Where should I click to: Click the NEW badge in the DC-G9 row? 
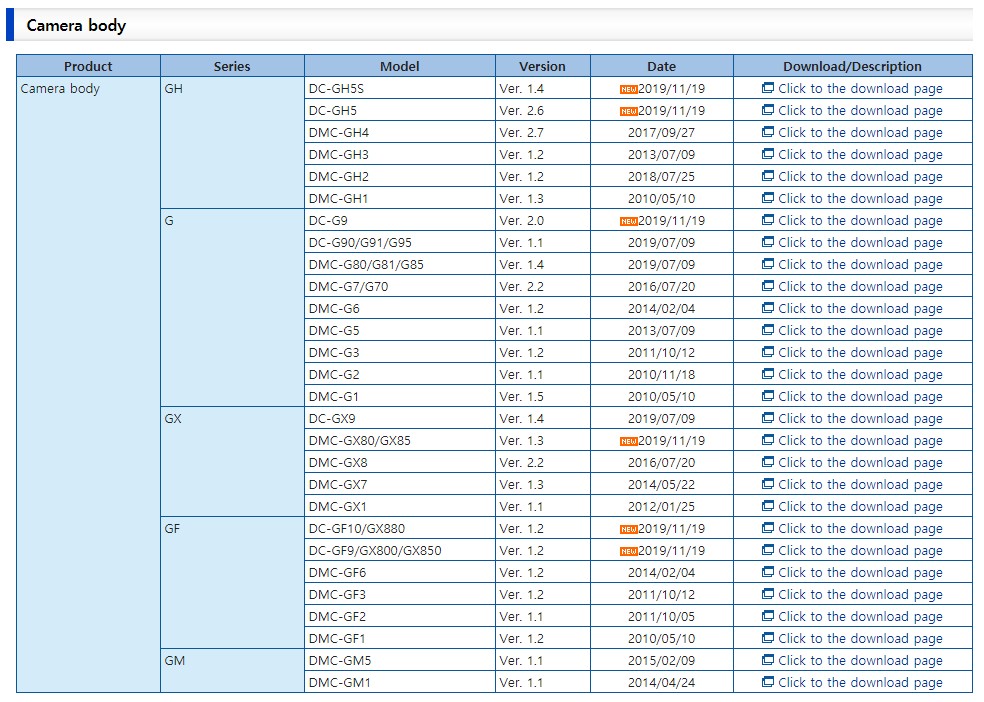[628, 221]
